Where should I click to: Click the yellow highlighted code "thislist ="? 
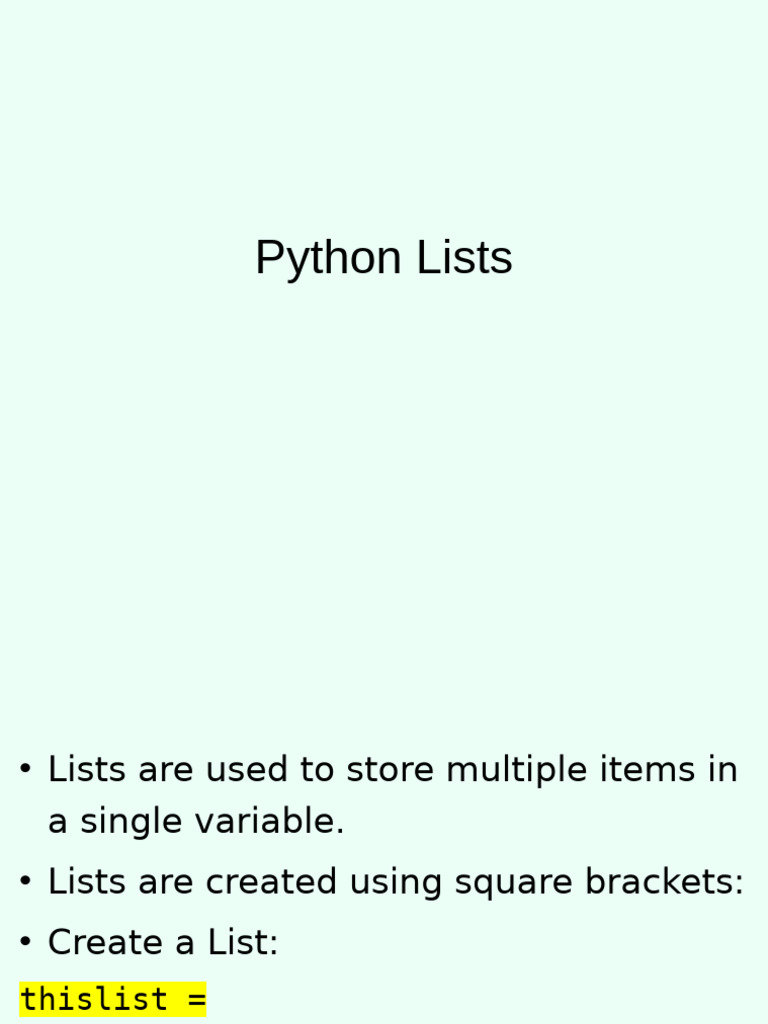click(112, 999)
